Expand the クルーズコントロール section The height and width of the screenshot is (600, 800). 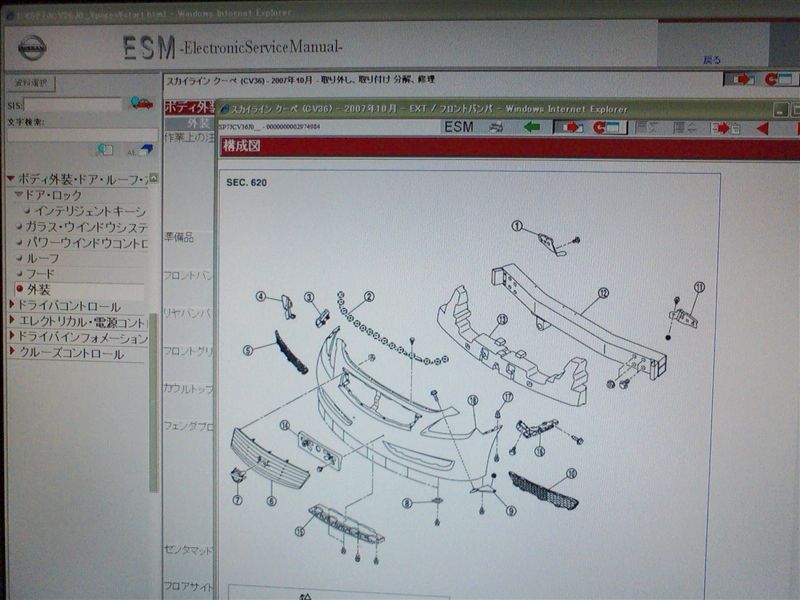(12, 352)
